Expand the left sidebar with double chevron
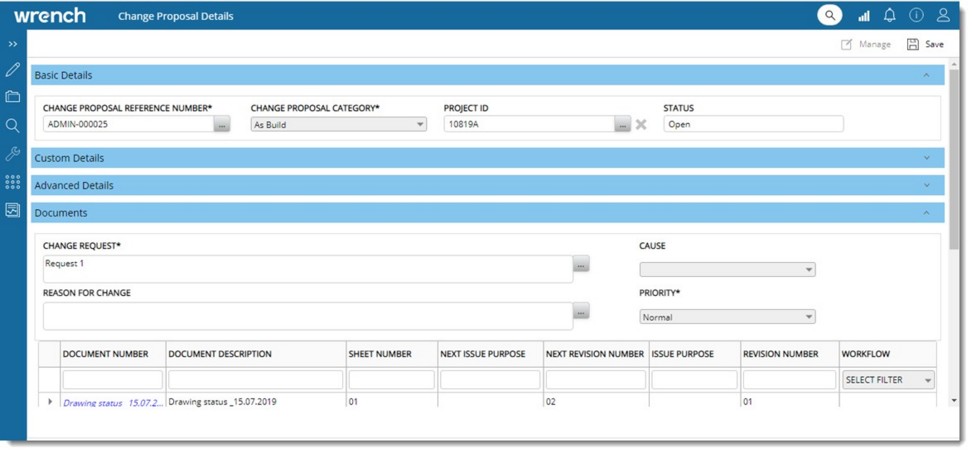972x453 pixels. tap(13, 44)
